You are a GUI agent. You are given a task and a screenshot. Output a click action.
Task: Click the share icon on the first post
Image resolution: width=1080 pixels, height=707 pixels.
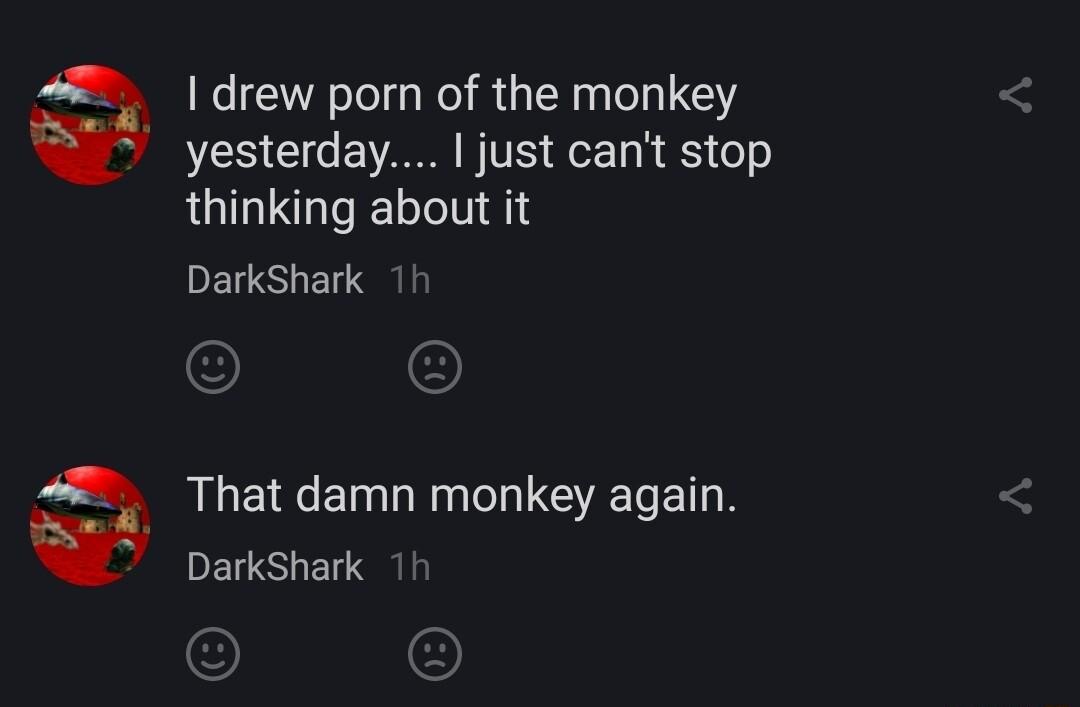point(1016,95)
